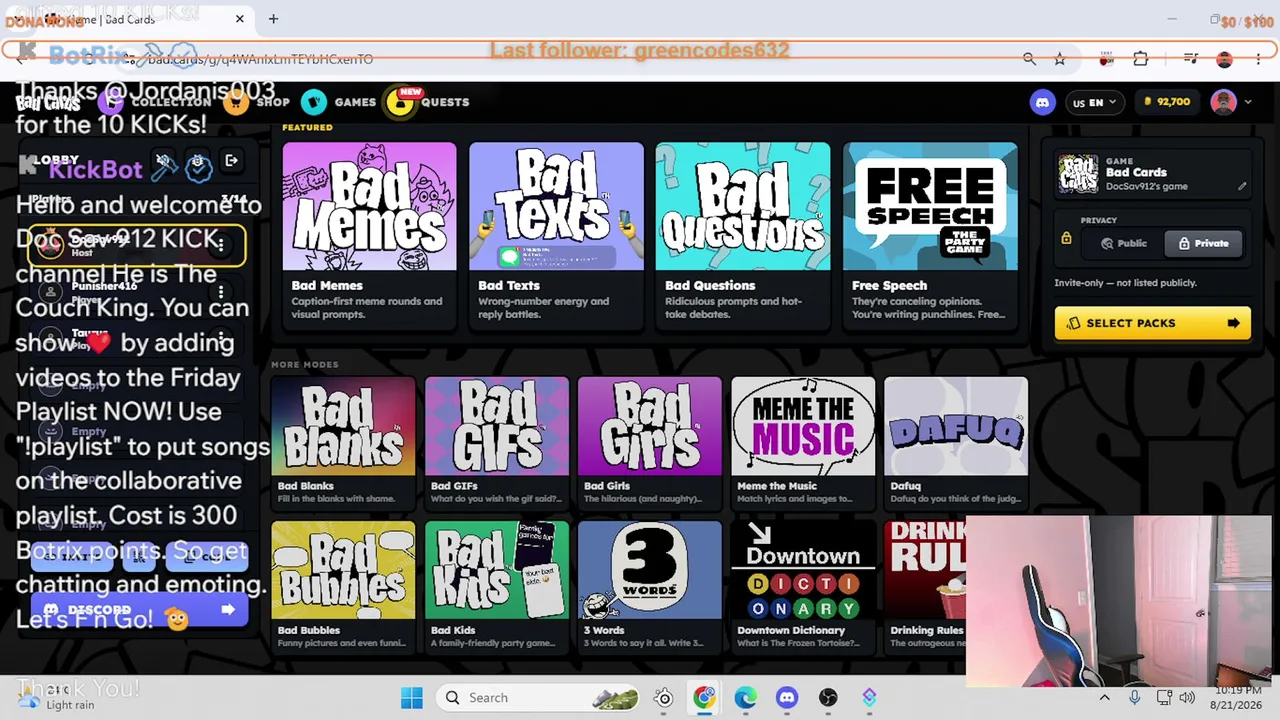Open the Collection nav item
Viewport: 1280px width, 720px height.
[156, 102]
